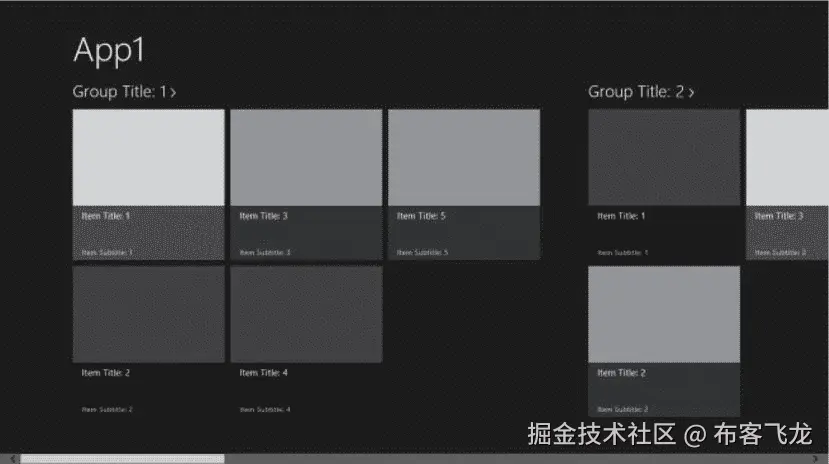Click 'Item Title: 3' text in Group 1
Screen dimensions: 829x464
pyautogui.click(x=263, y=216)
